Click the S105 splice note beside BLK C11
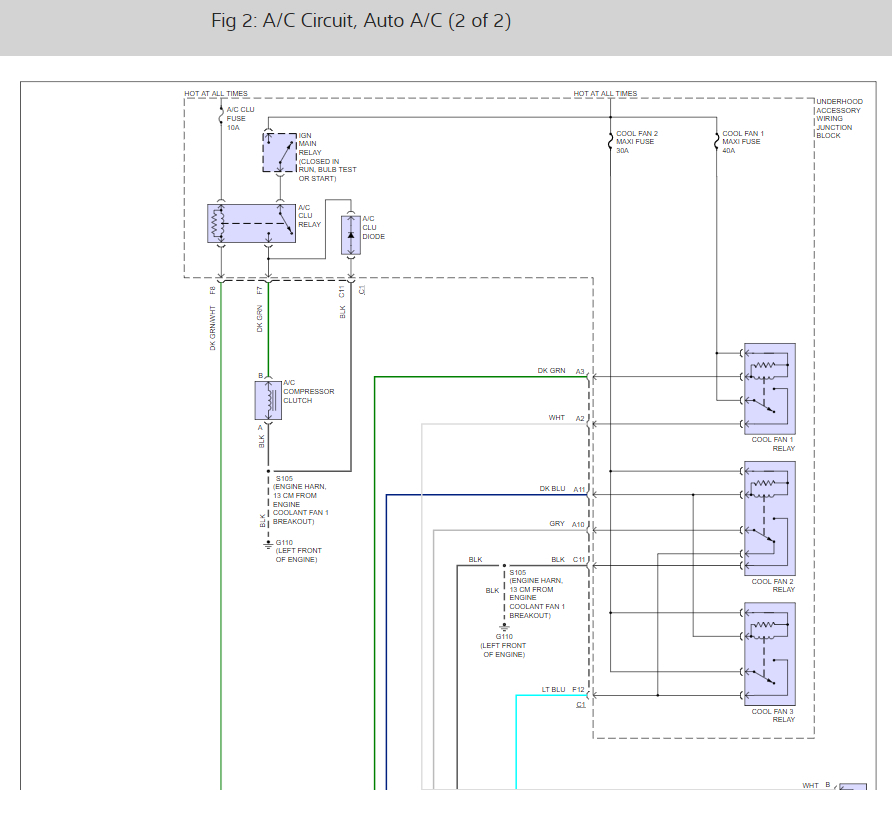892x816 pixels. pos(537,594)
